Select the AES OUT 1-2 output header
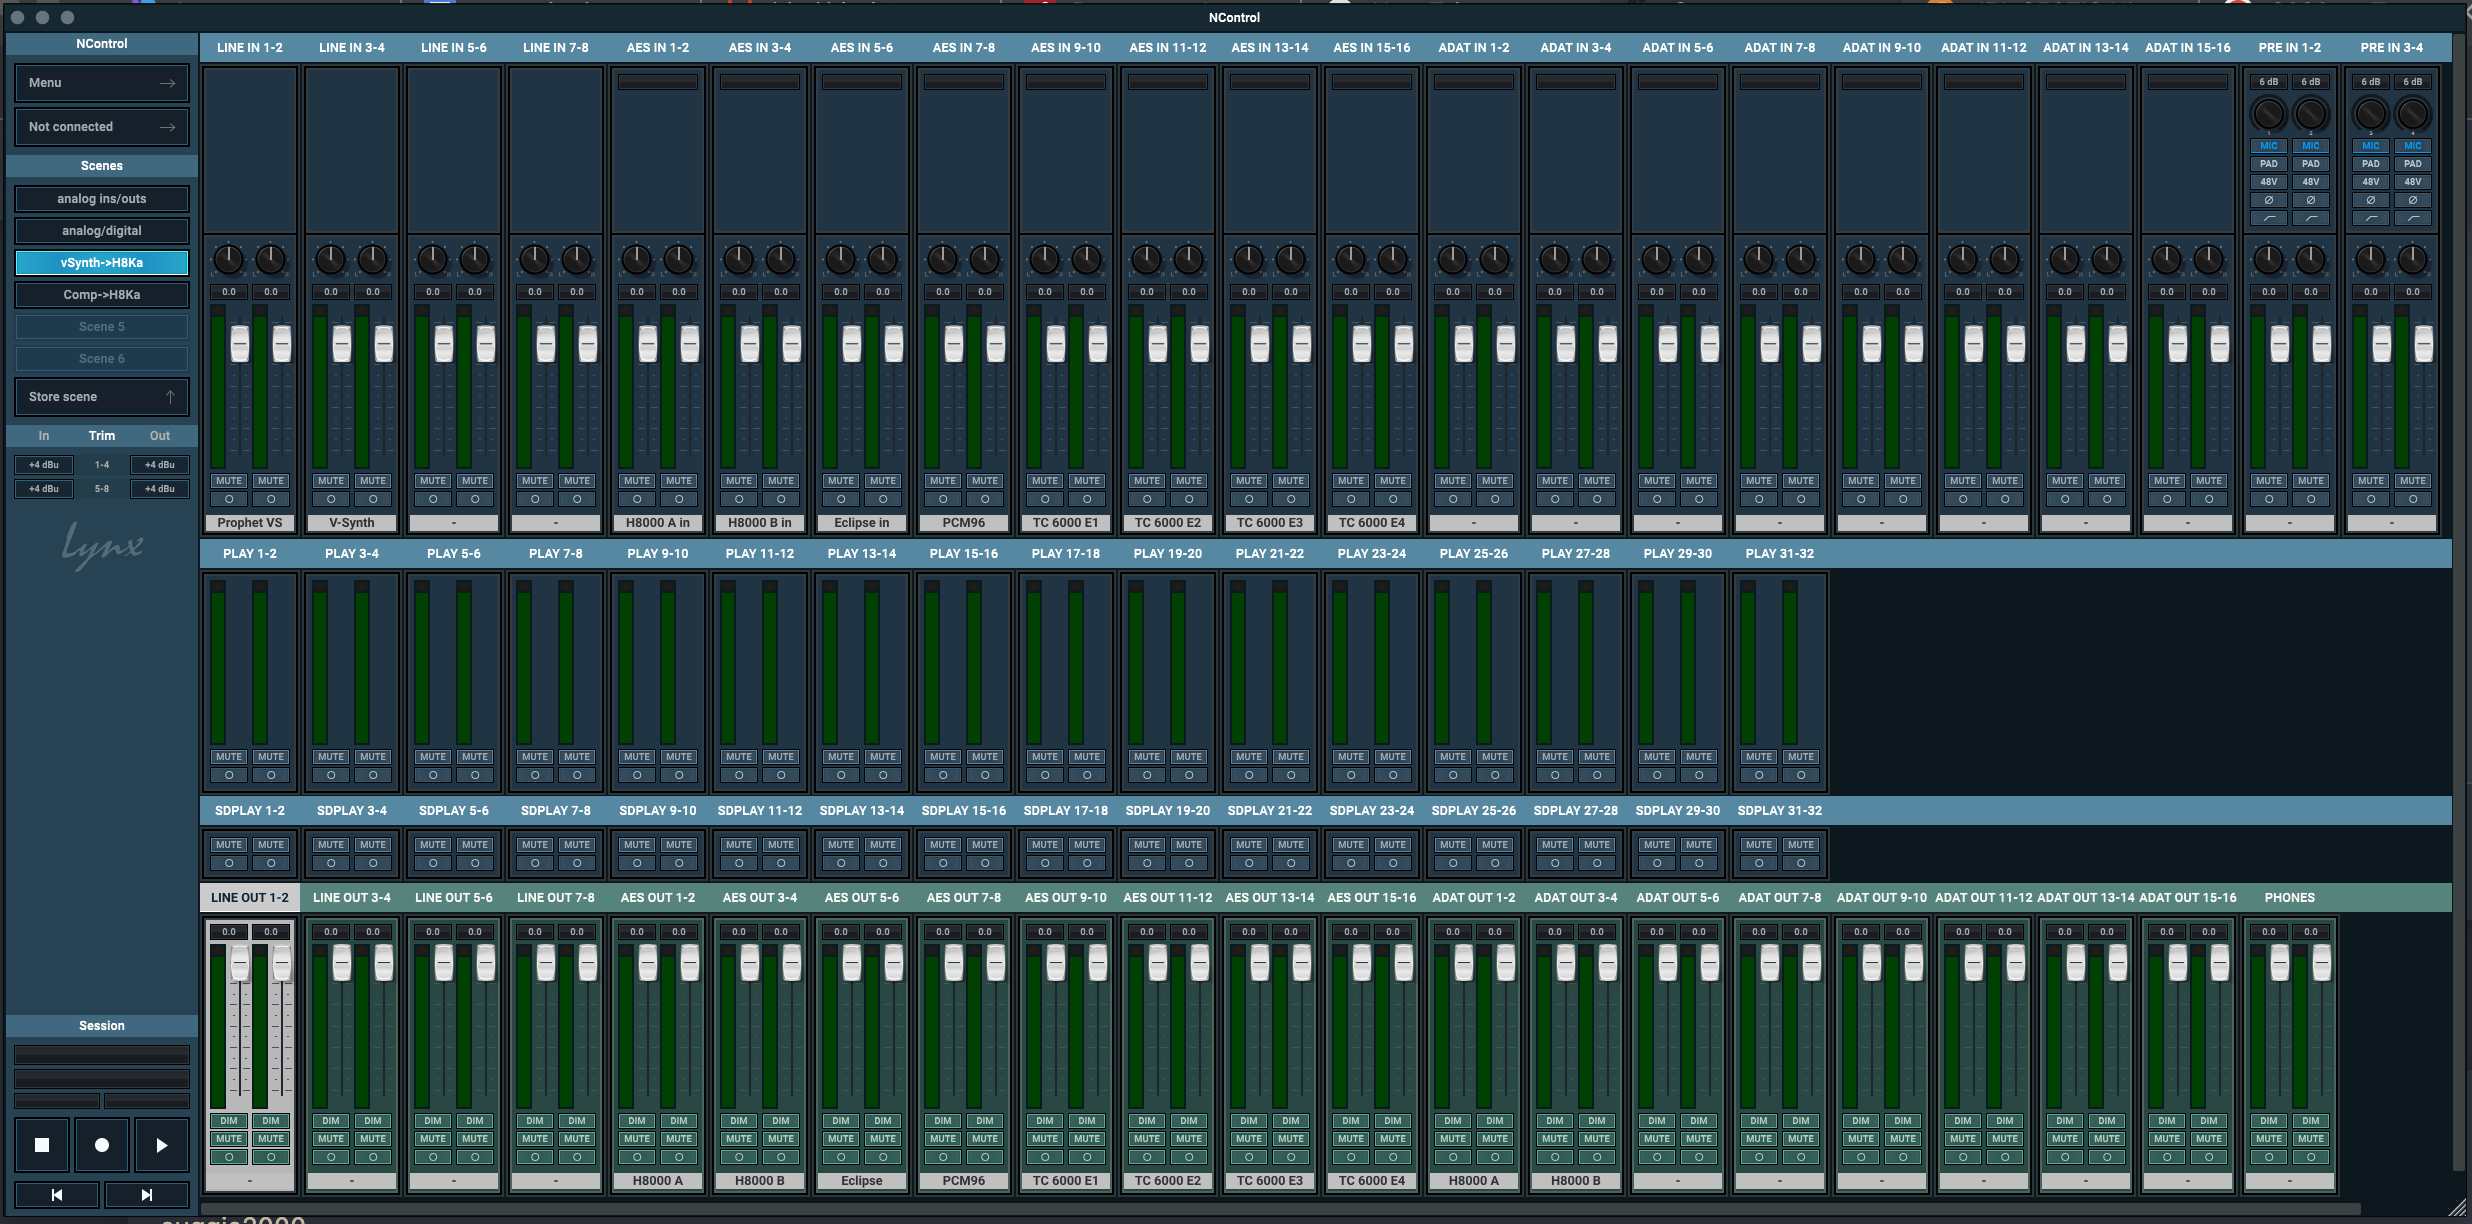Viewport: 2472px width, 1224px height. (x=658, y=898)
